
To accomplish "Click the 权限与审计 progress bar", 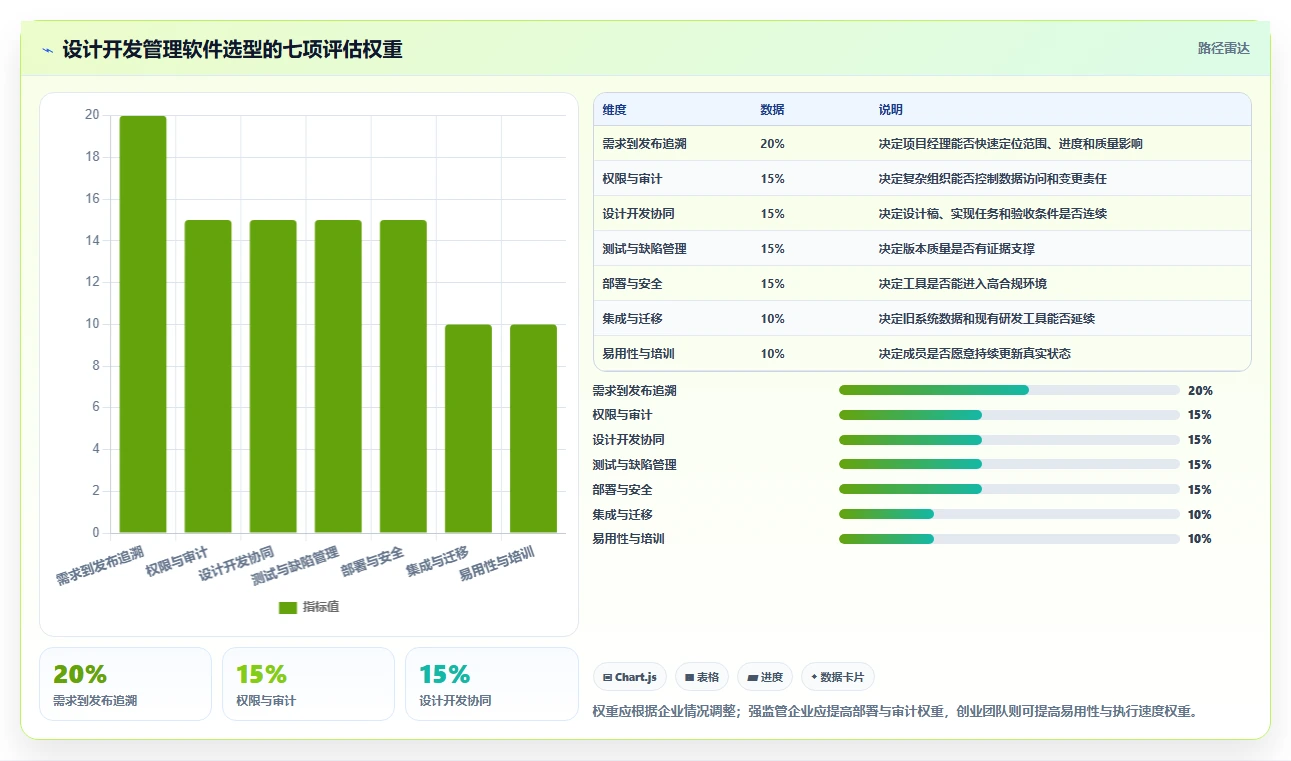I will [x=1009, y=415].
